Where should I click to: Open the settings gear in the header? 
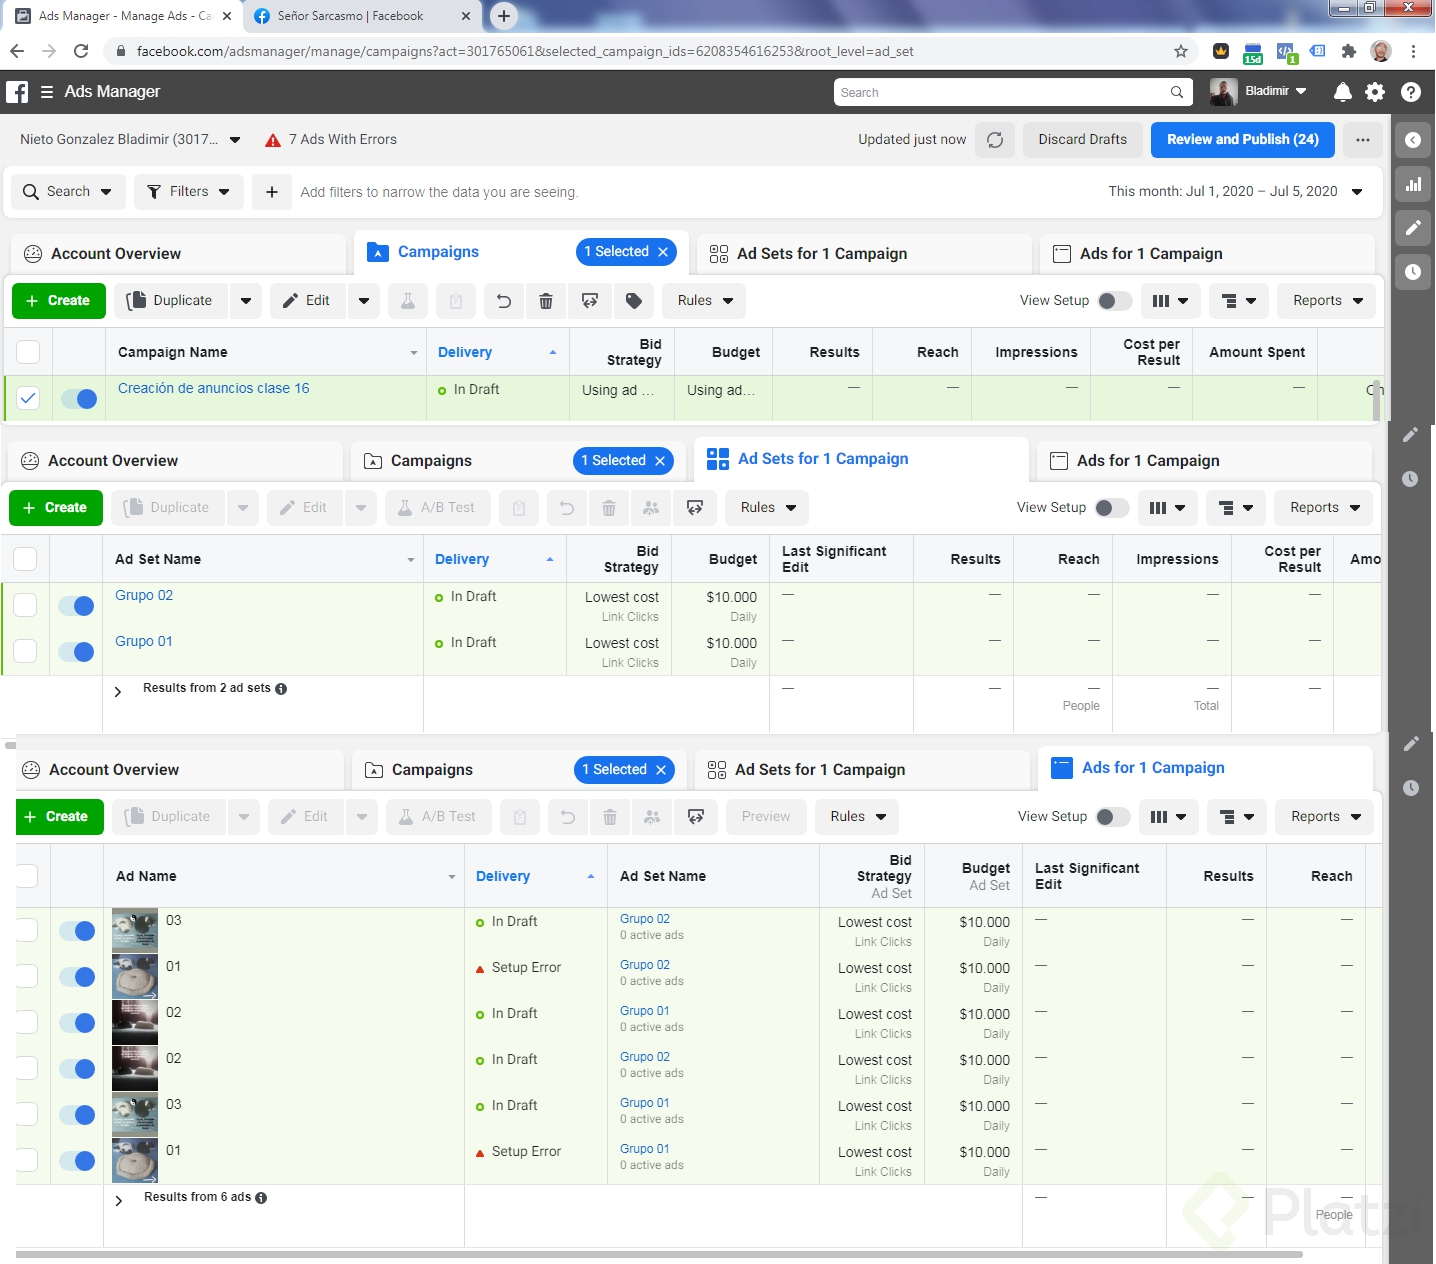(x=1375, y=92)
